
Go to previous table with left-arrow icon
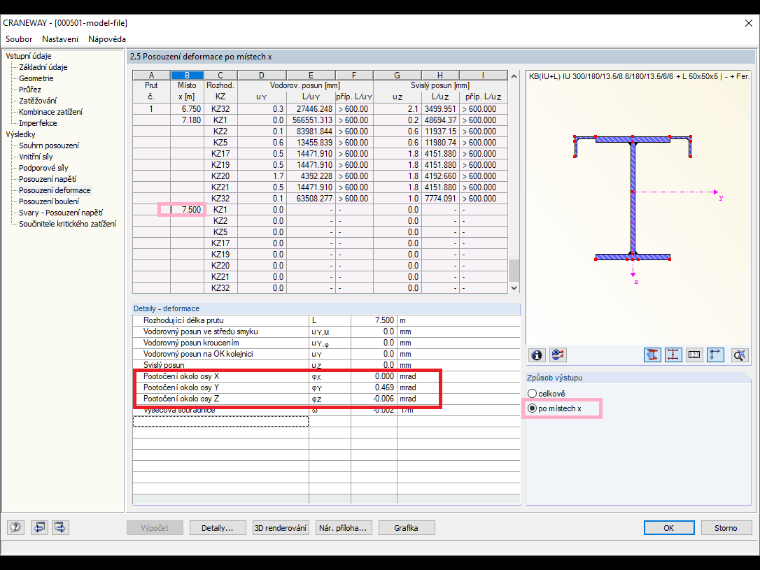point(39,527)
